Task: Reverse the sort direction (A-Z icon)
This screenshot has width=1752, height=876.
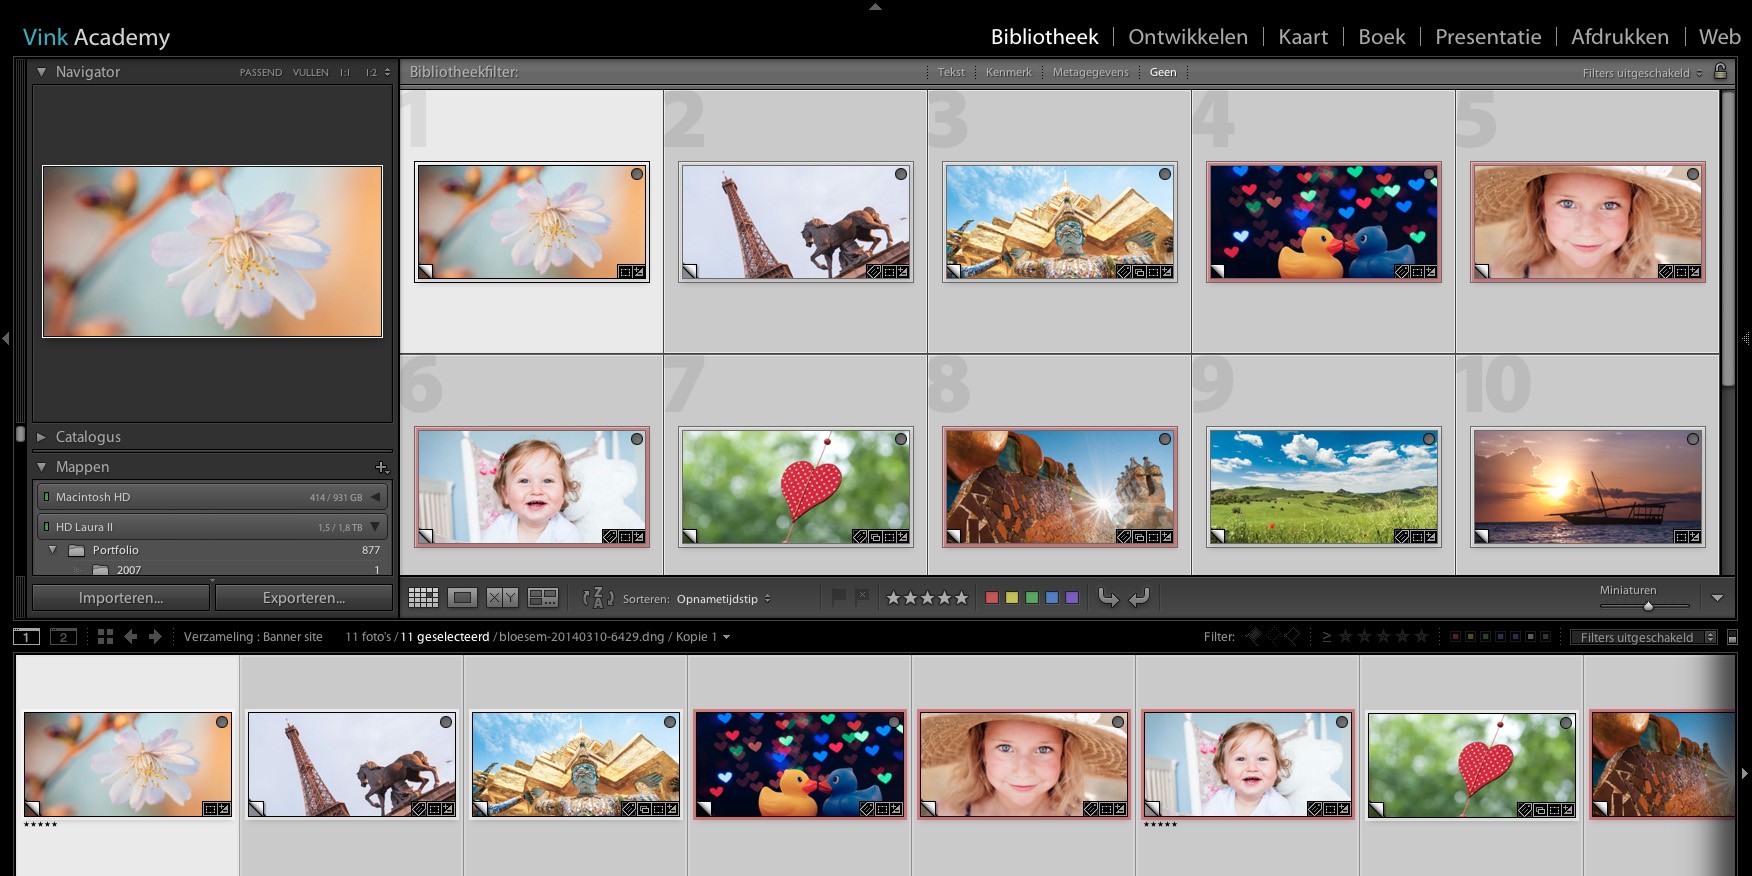Action: [597, 598]
